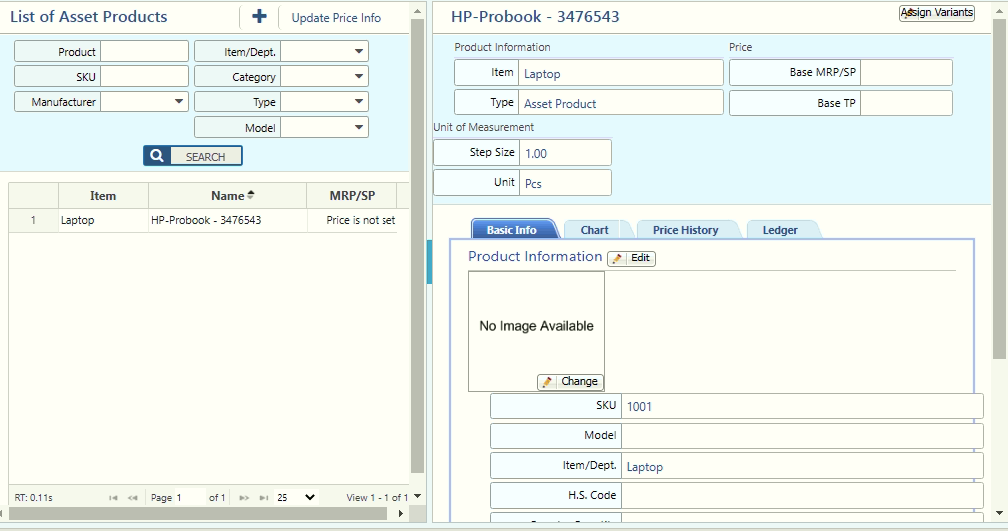The image size is (1008, 531).
Task: Click the Assign Variants button
Action: (937, 12)
